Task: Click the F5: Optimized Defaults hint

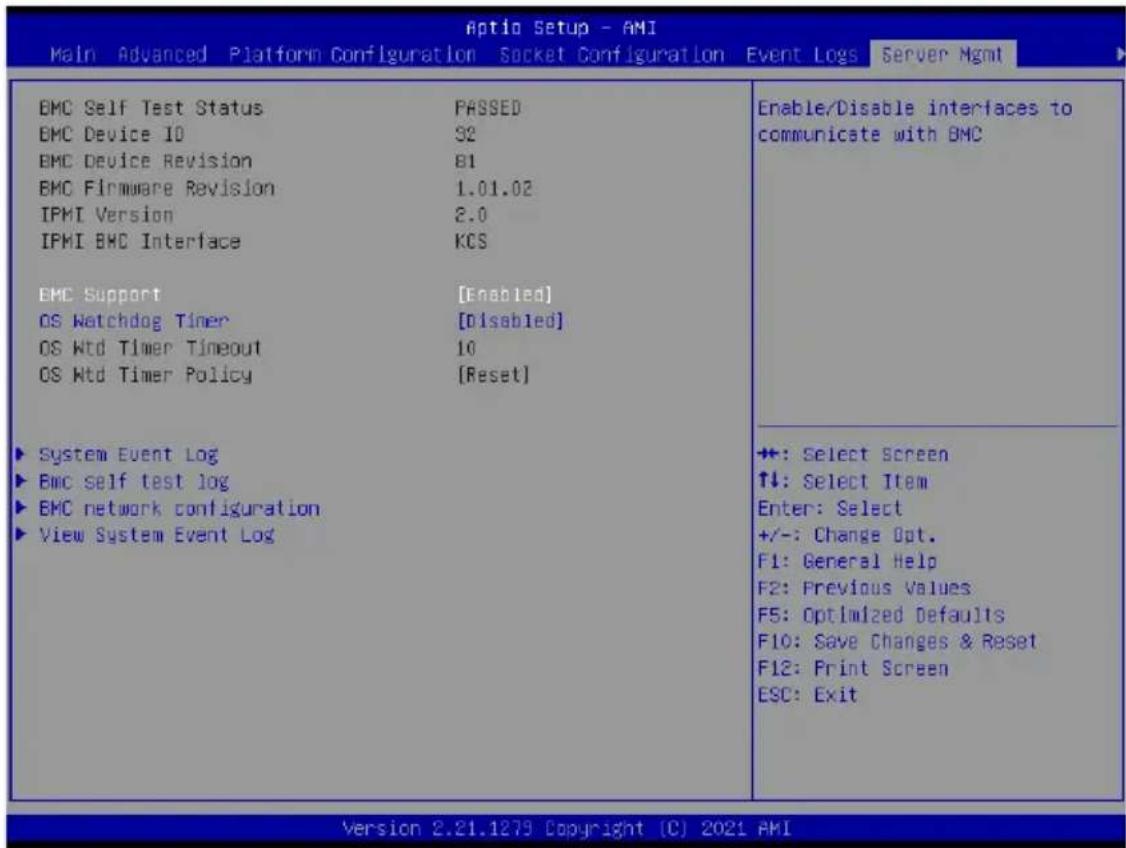Action: click(x=881, y=615)
